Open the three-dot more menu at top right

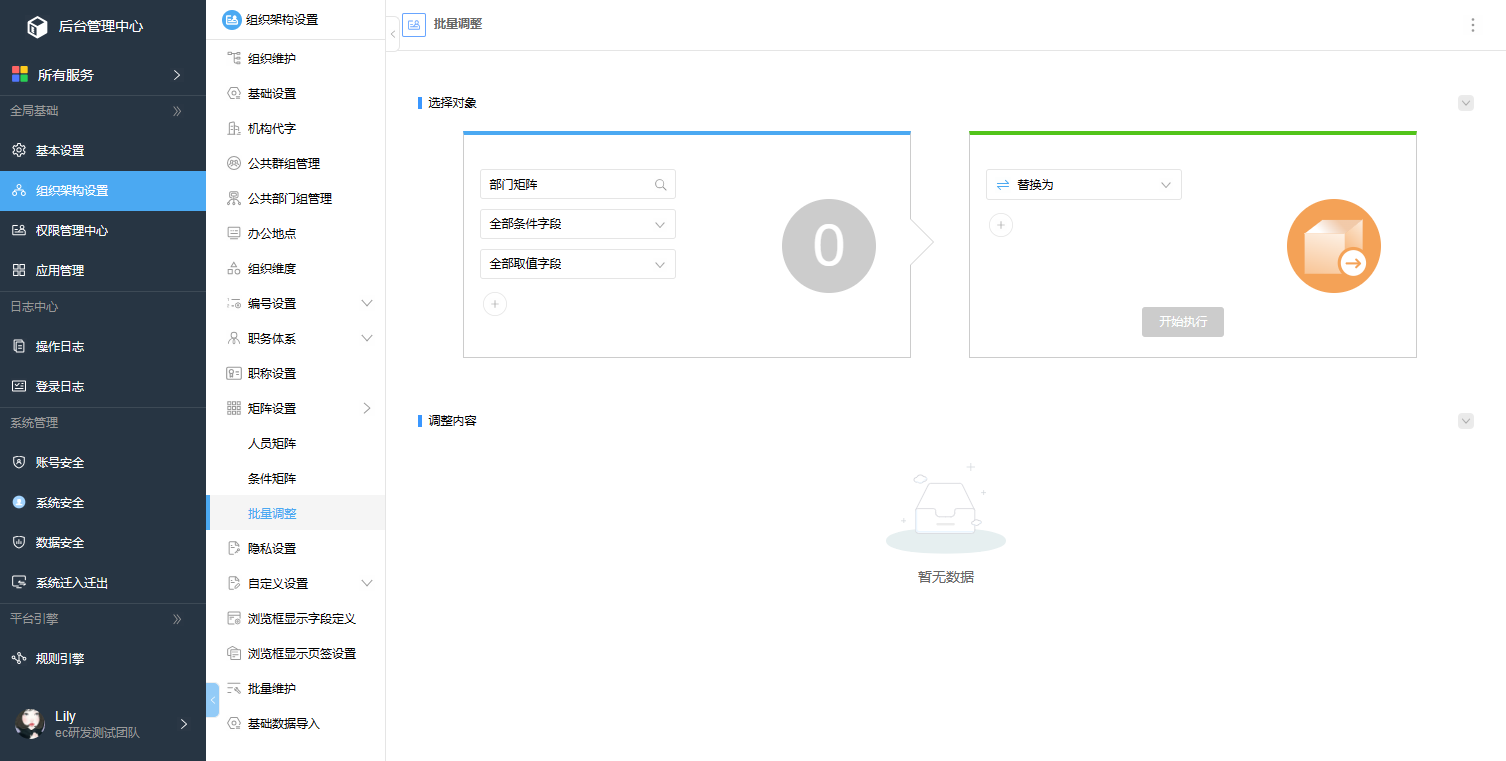[1472, 25]
